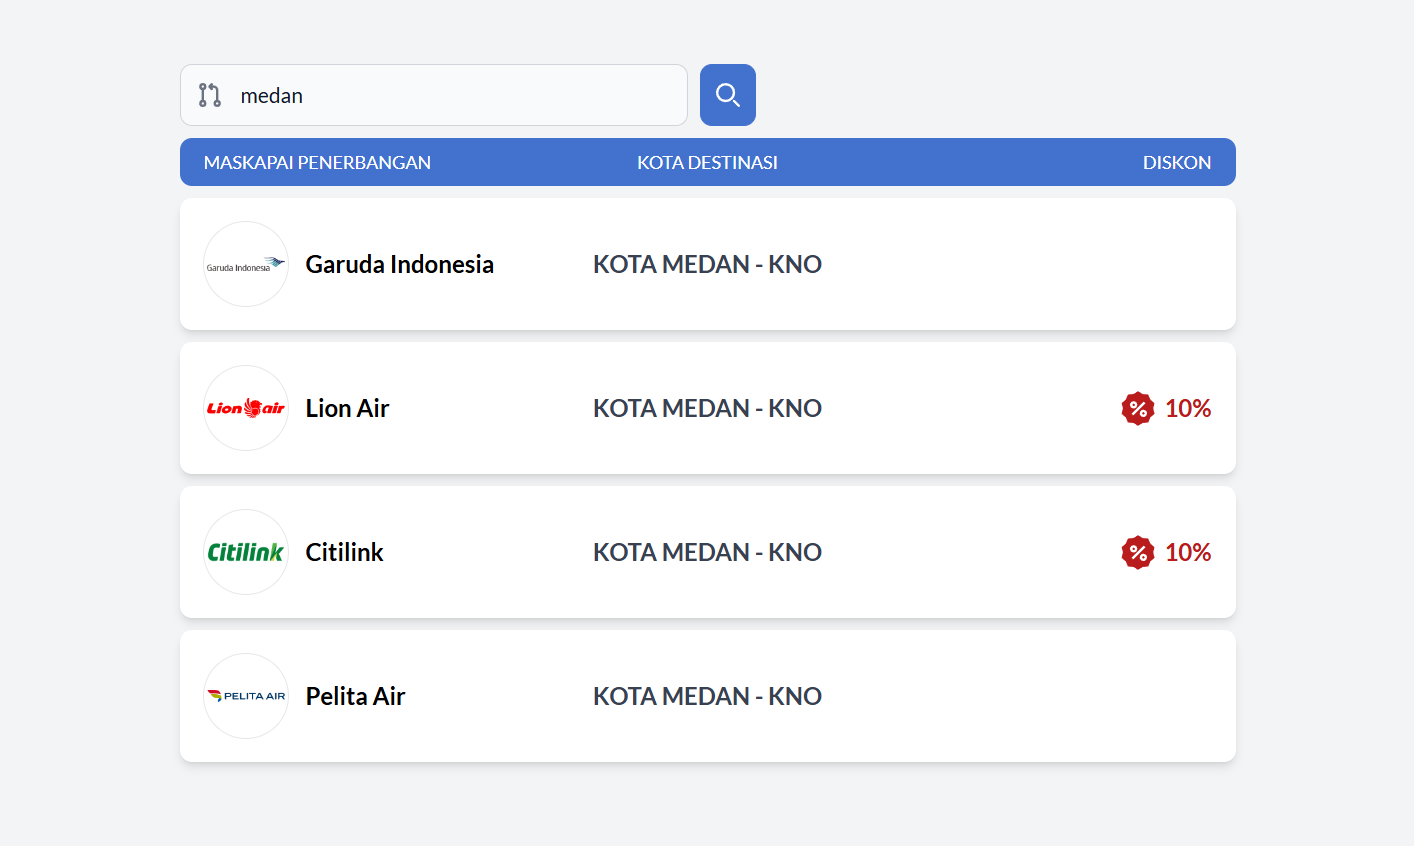Select the Garuda Indonesia airline logo
Image resolution: width=1414 pixels, height=846 pixels.
(246, 264)
